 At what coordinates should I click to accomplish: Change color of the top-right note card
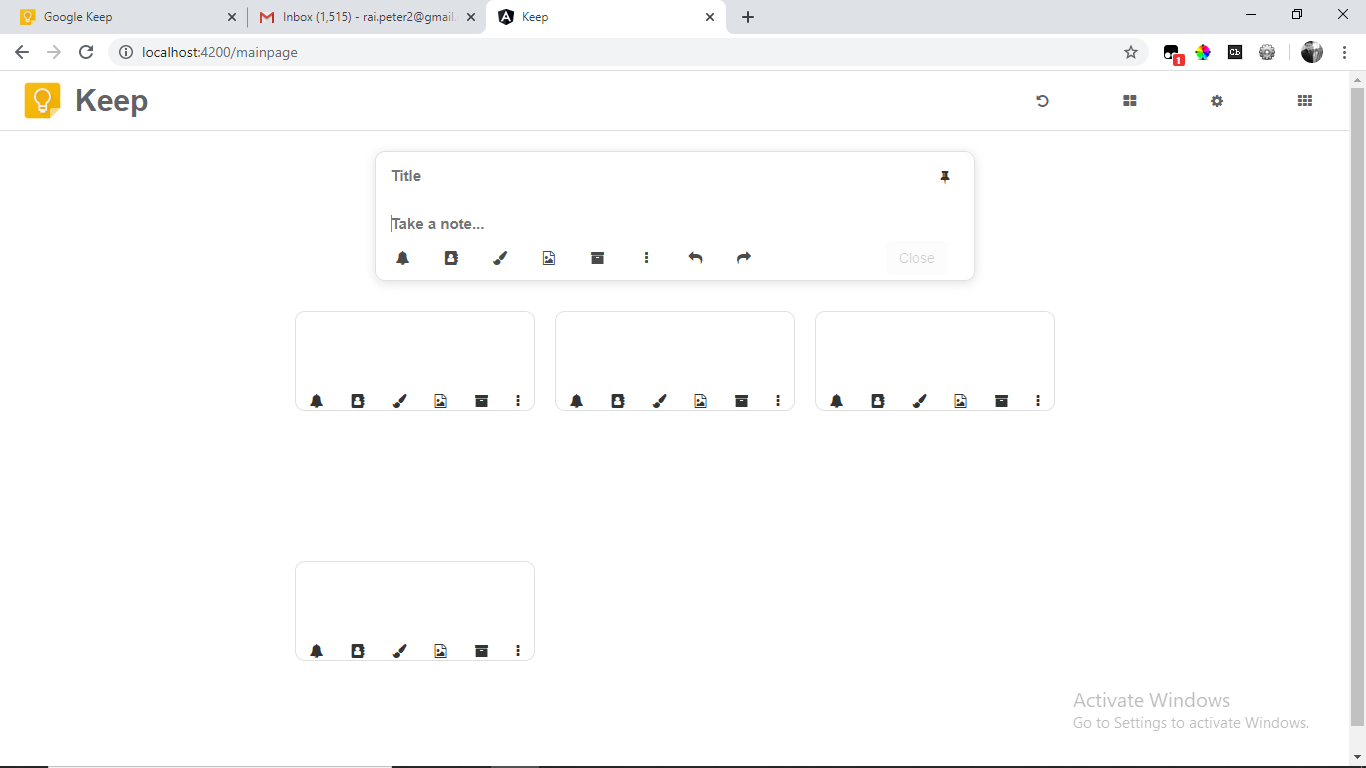[919, 401]
